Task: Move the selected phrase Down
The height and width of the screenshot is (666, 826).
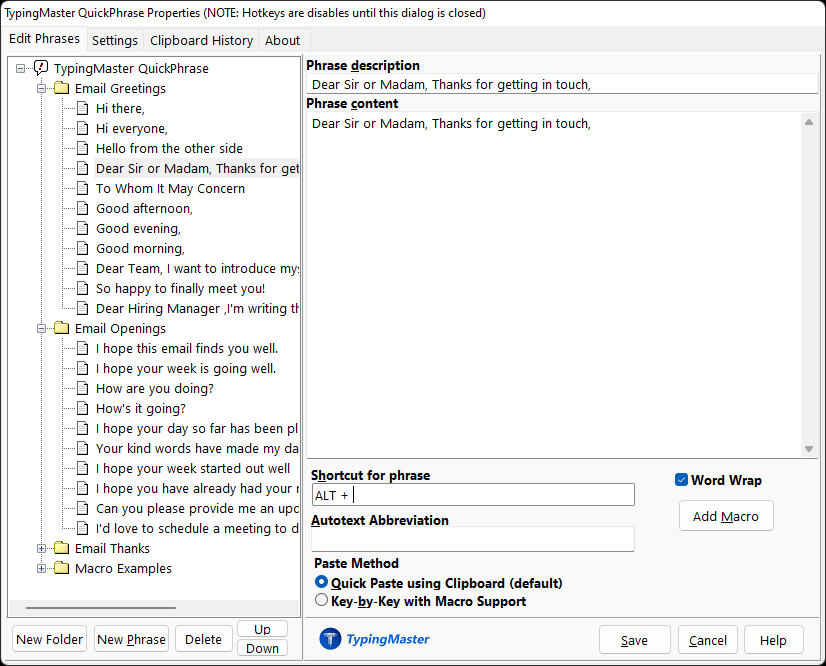Action: [262, 648]
